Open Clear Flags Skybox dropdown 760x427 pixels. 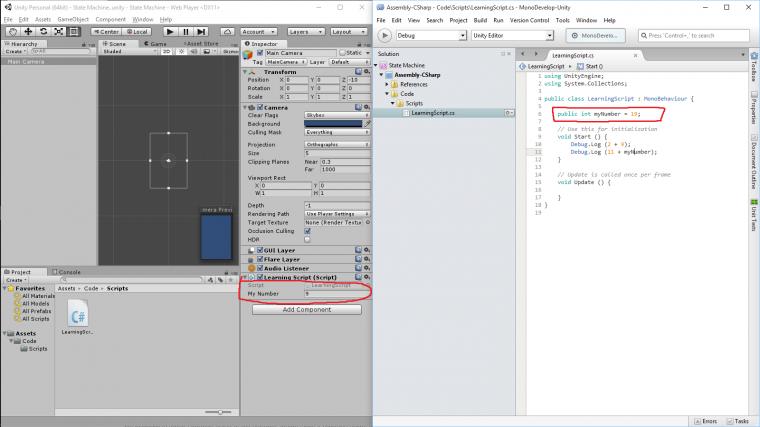point(337,115)
